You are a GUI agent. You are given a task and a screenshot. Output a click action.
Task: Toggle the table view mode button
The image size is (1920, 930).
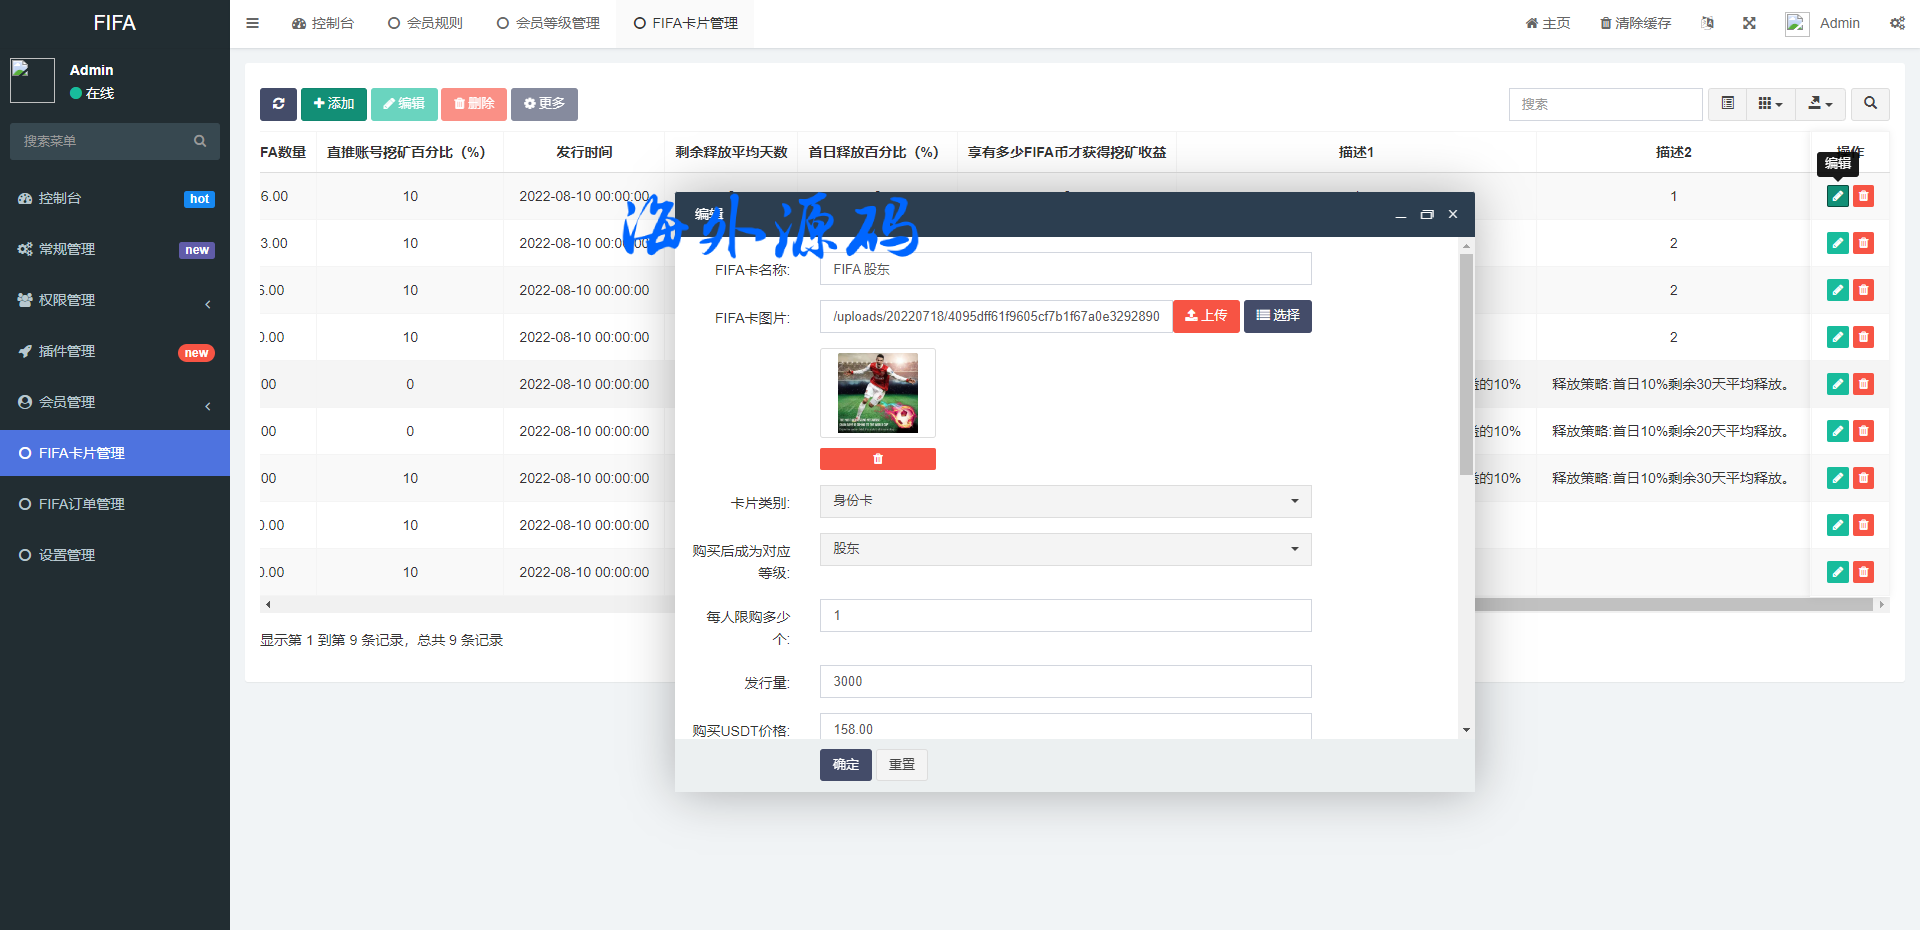click(1727, 104)
